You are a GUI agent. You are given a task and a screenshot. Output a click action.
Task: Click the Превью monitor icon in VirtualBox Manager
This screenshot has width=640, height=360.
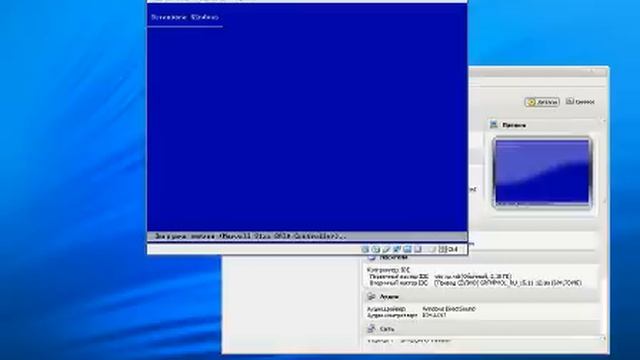click(493, 124)
